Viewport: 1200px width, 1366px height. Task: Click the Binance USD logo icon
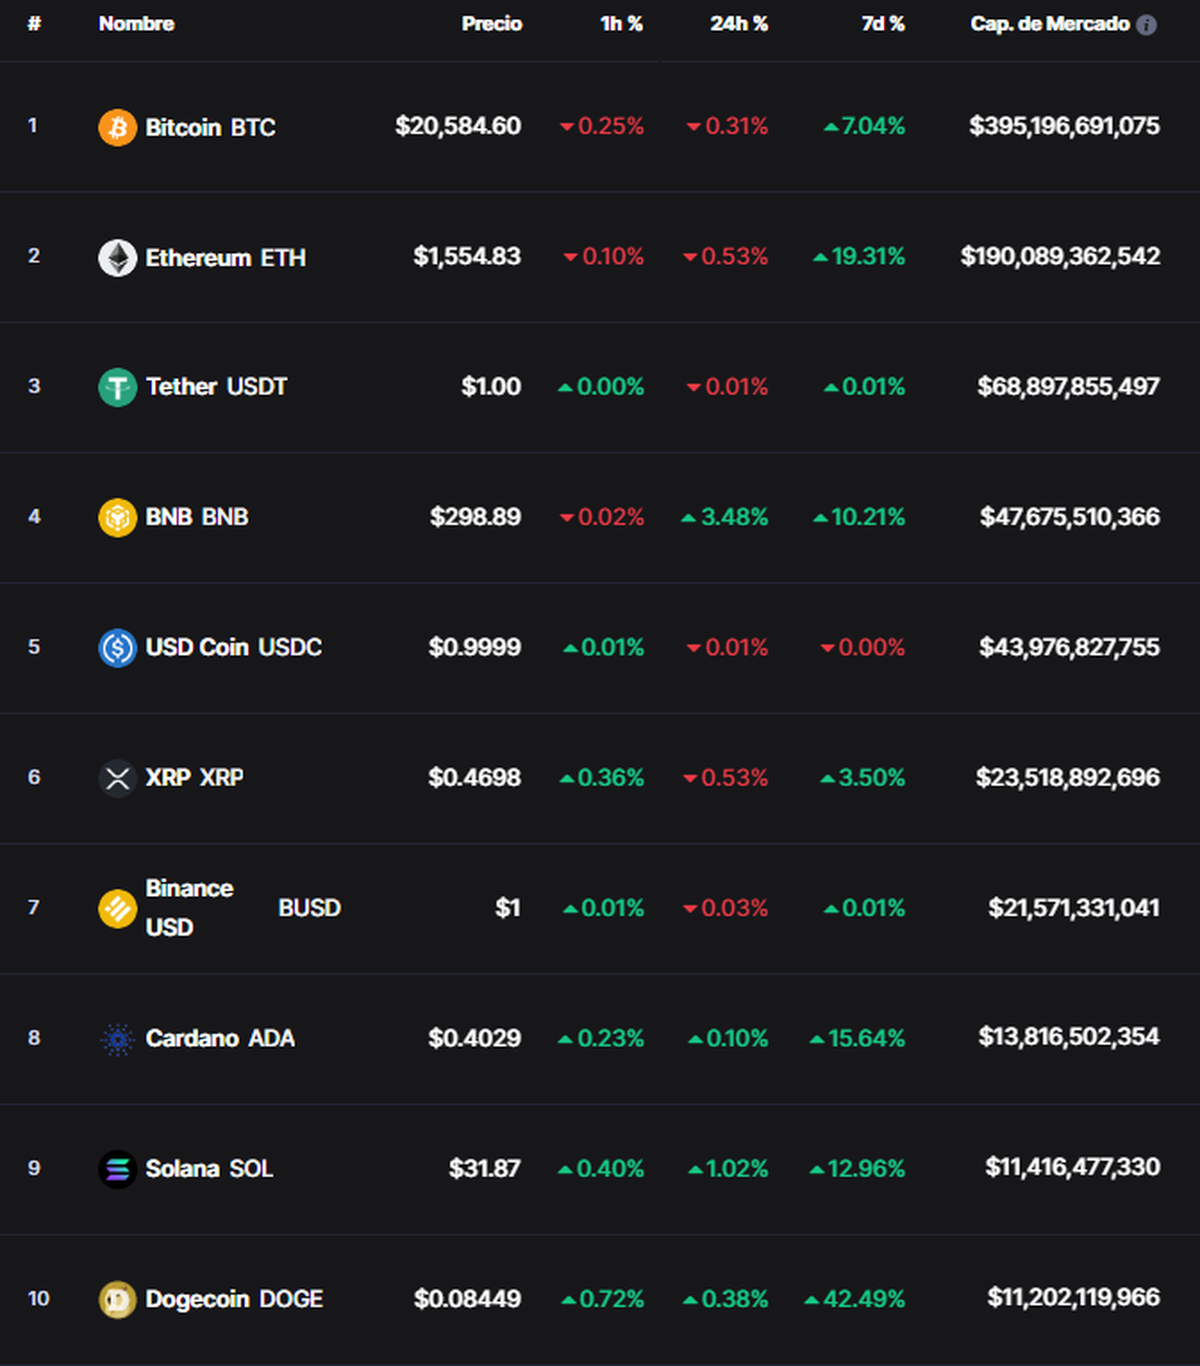117,908
